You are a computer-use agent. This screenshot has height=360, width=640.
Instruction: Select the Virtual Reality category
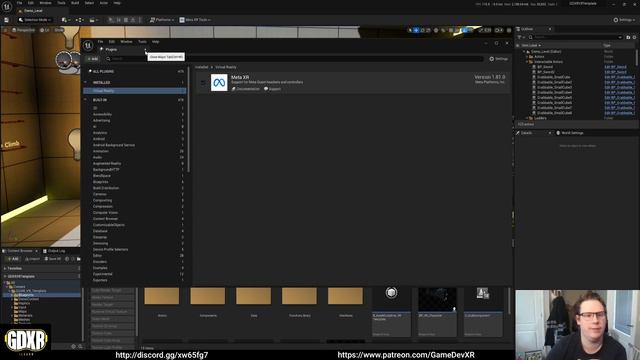pyautogui.click(x=135, y=91)
